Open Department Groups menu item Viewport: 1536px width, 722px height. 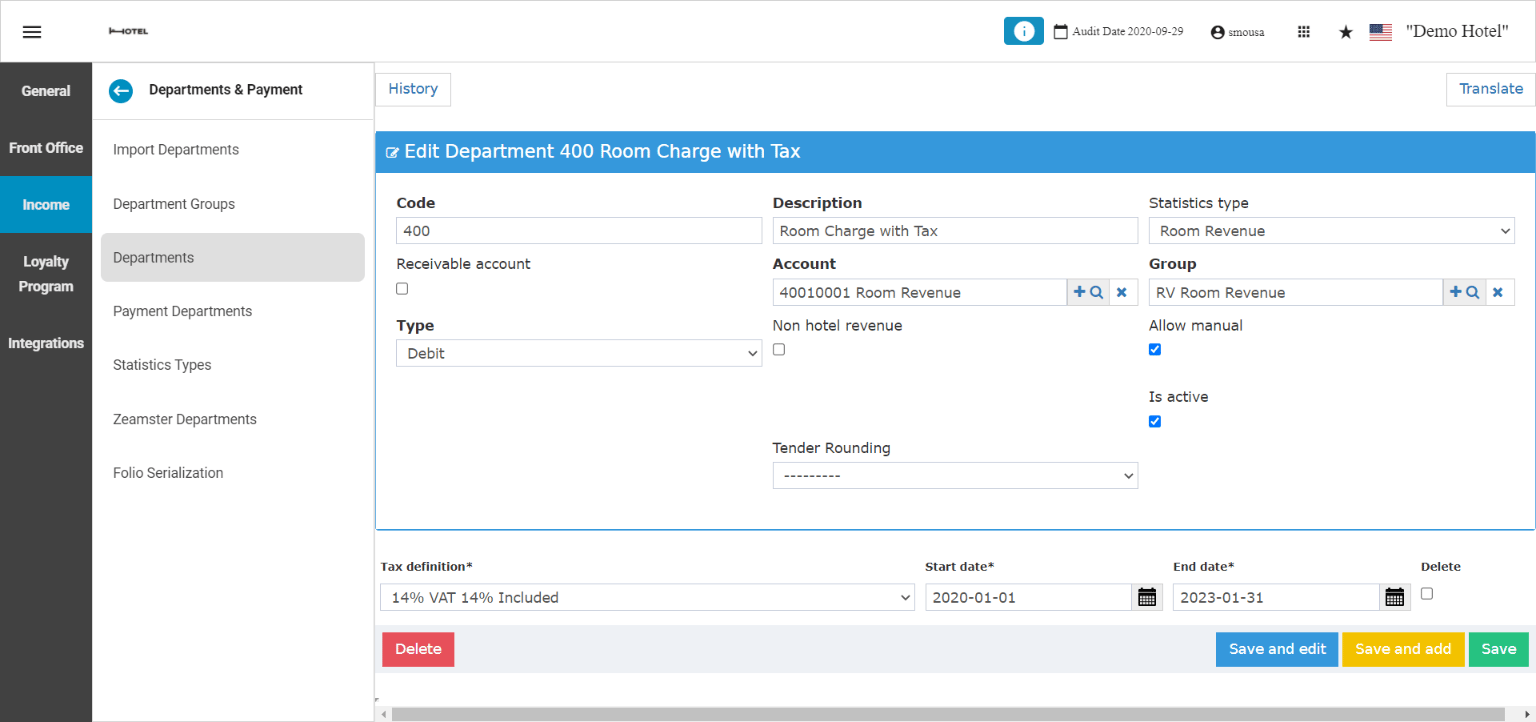coord(232,204)
